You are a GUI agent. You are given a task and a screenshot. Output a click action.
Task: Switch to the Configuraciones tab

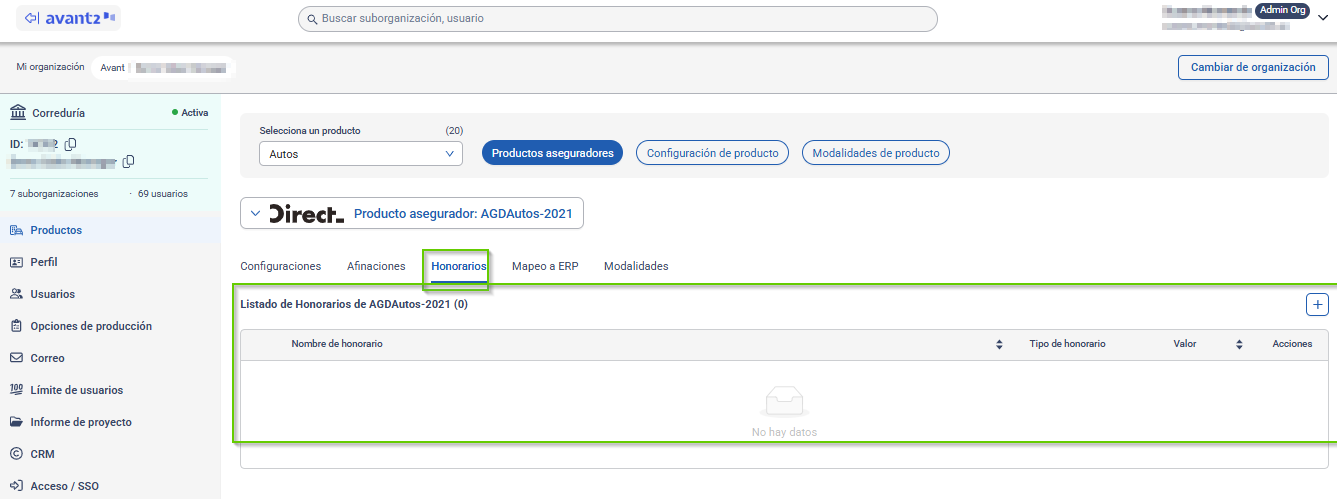tap(281, 266)
